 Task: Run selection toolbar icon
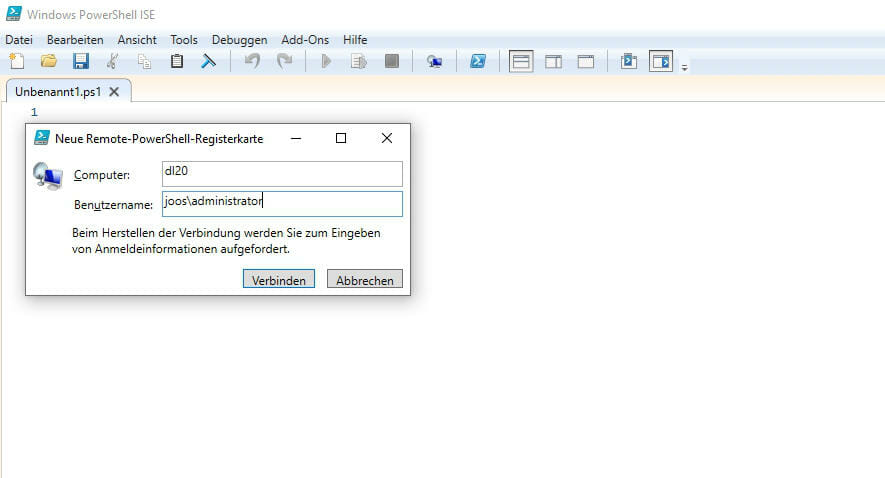tap(359, 61)
